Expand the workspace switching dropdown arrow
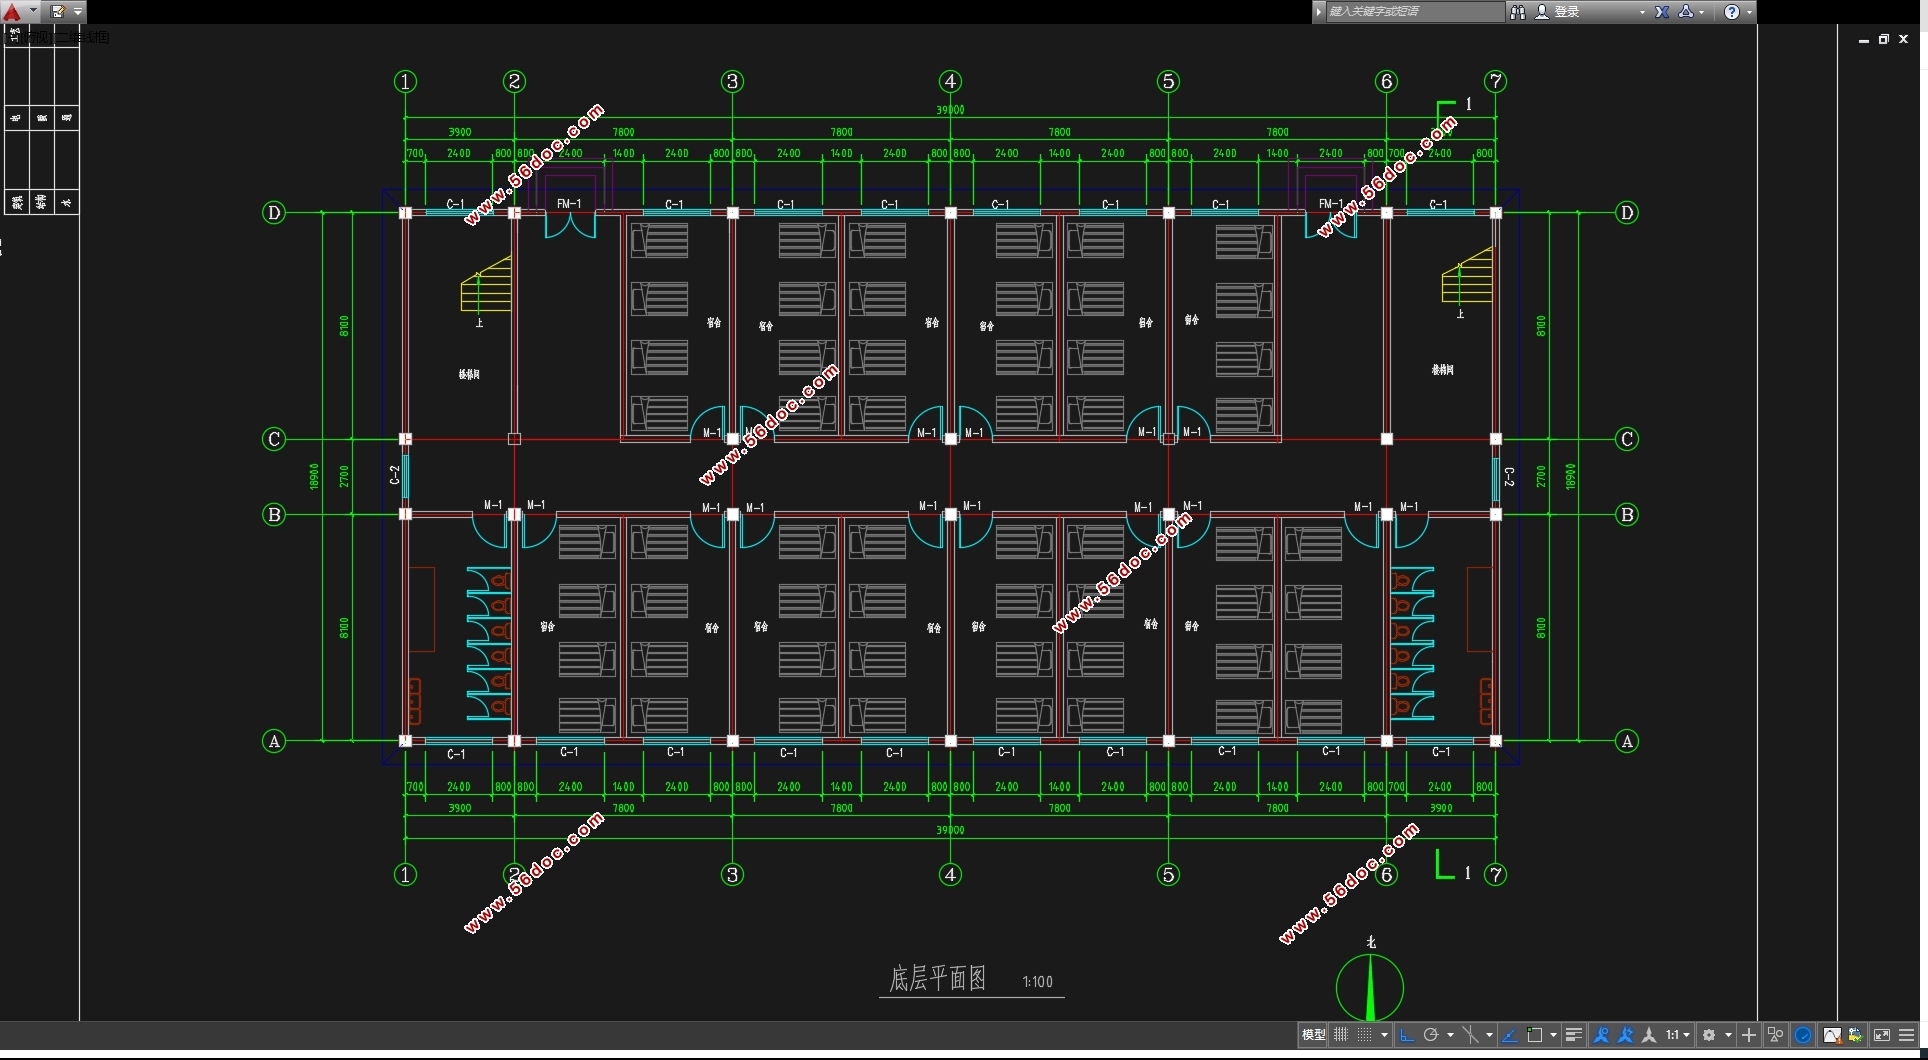 [x=1728, y=1035]
